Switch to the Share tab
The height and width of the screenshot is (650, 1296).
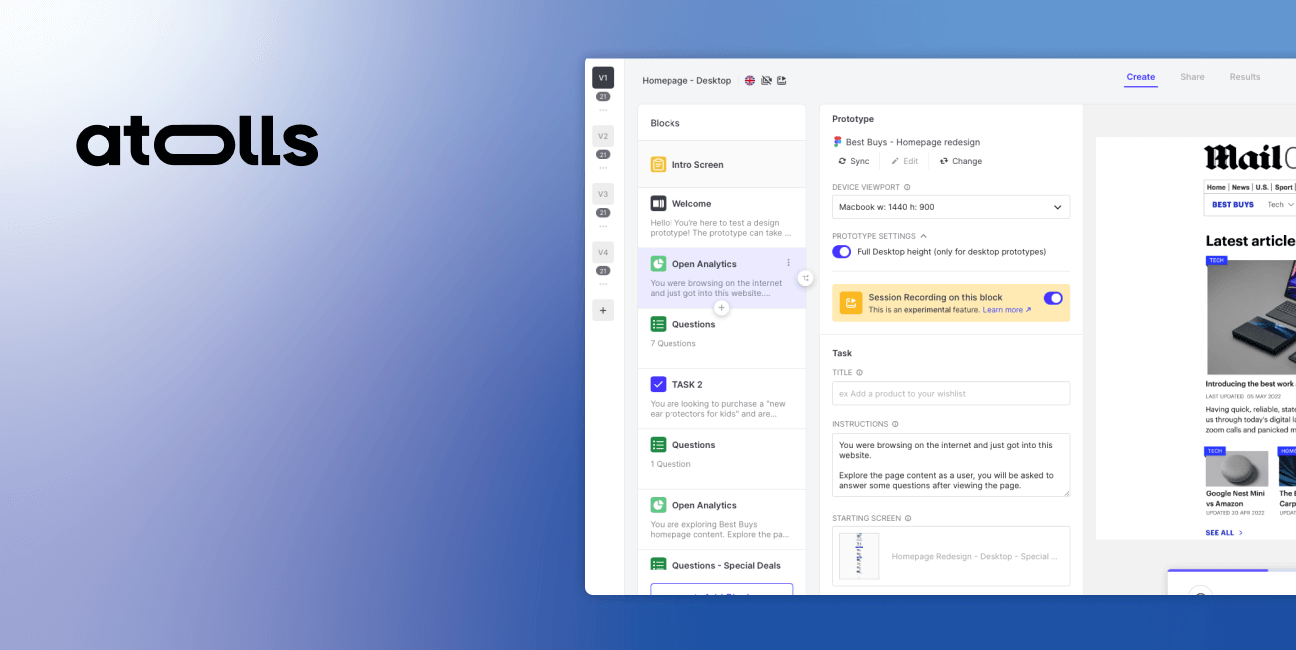(1192, 77)
